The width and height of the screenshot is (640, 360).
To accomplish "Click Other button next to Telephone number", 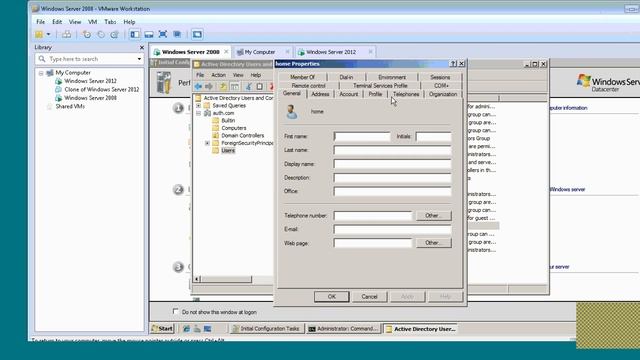I will (433, 216).
